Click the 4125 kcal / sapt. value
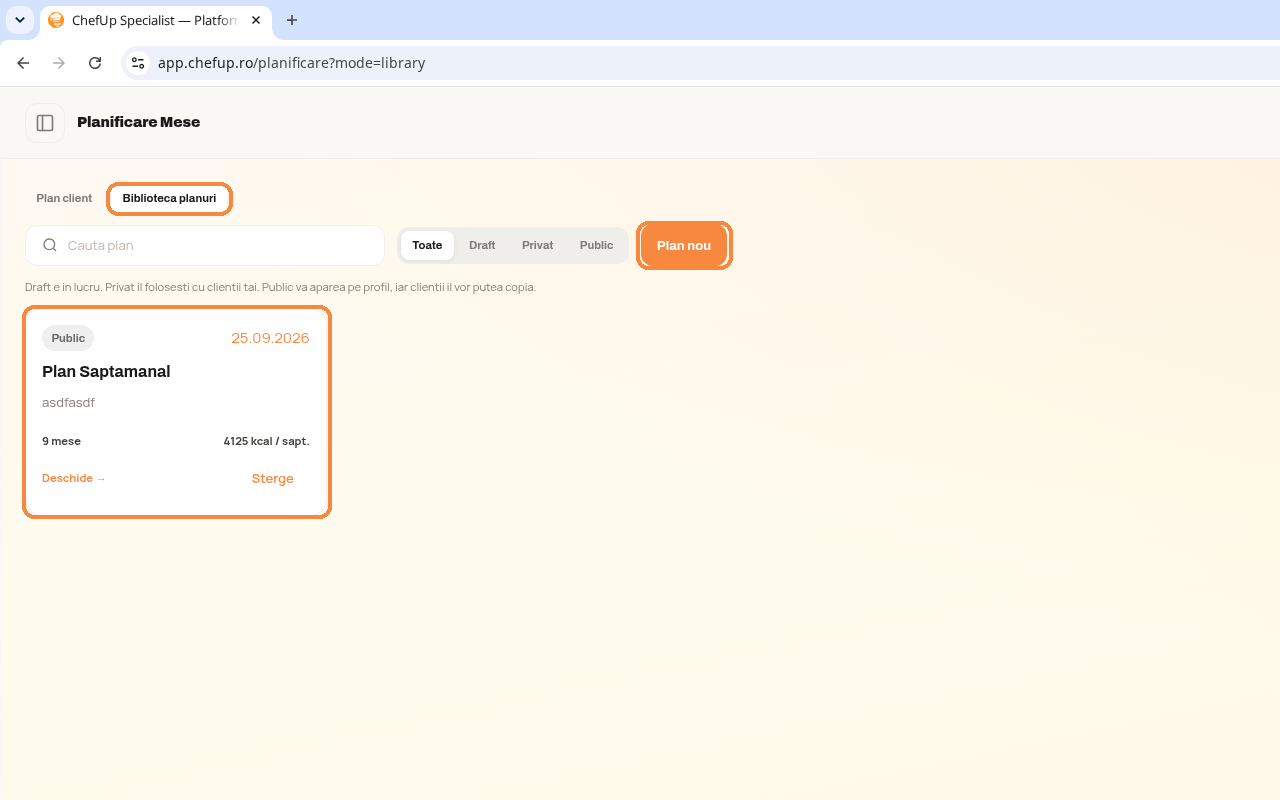The width and height of the screenshot is (1280, 800). pyautogui.click(x=266, y=441)
